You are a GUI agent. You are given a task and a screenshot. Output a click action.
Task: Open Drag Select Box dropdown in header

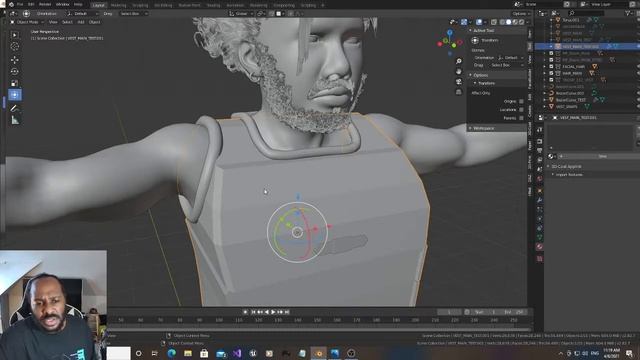(x=133, y=13)
